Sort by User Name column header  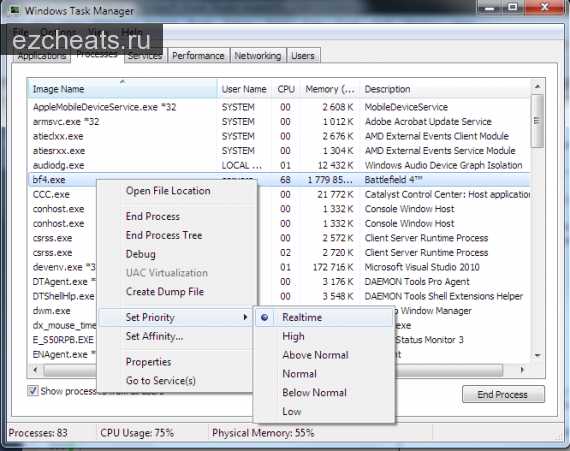pyautogui.click(x=244, y=89)
